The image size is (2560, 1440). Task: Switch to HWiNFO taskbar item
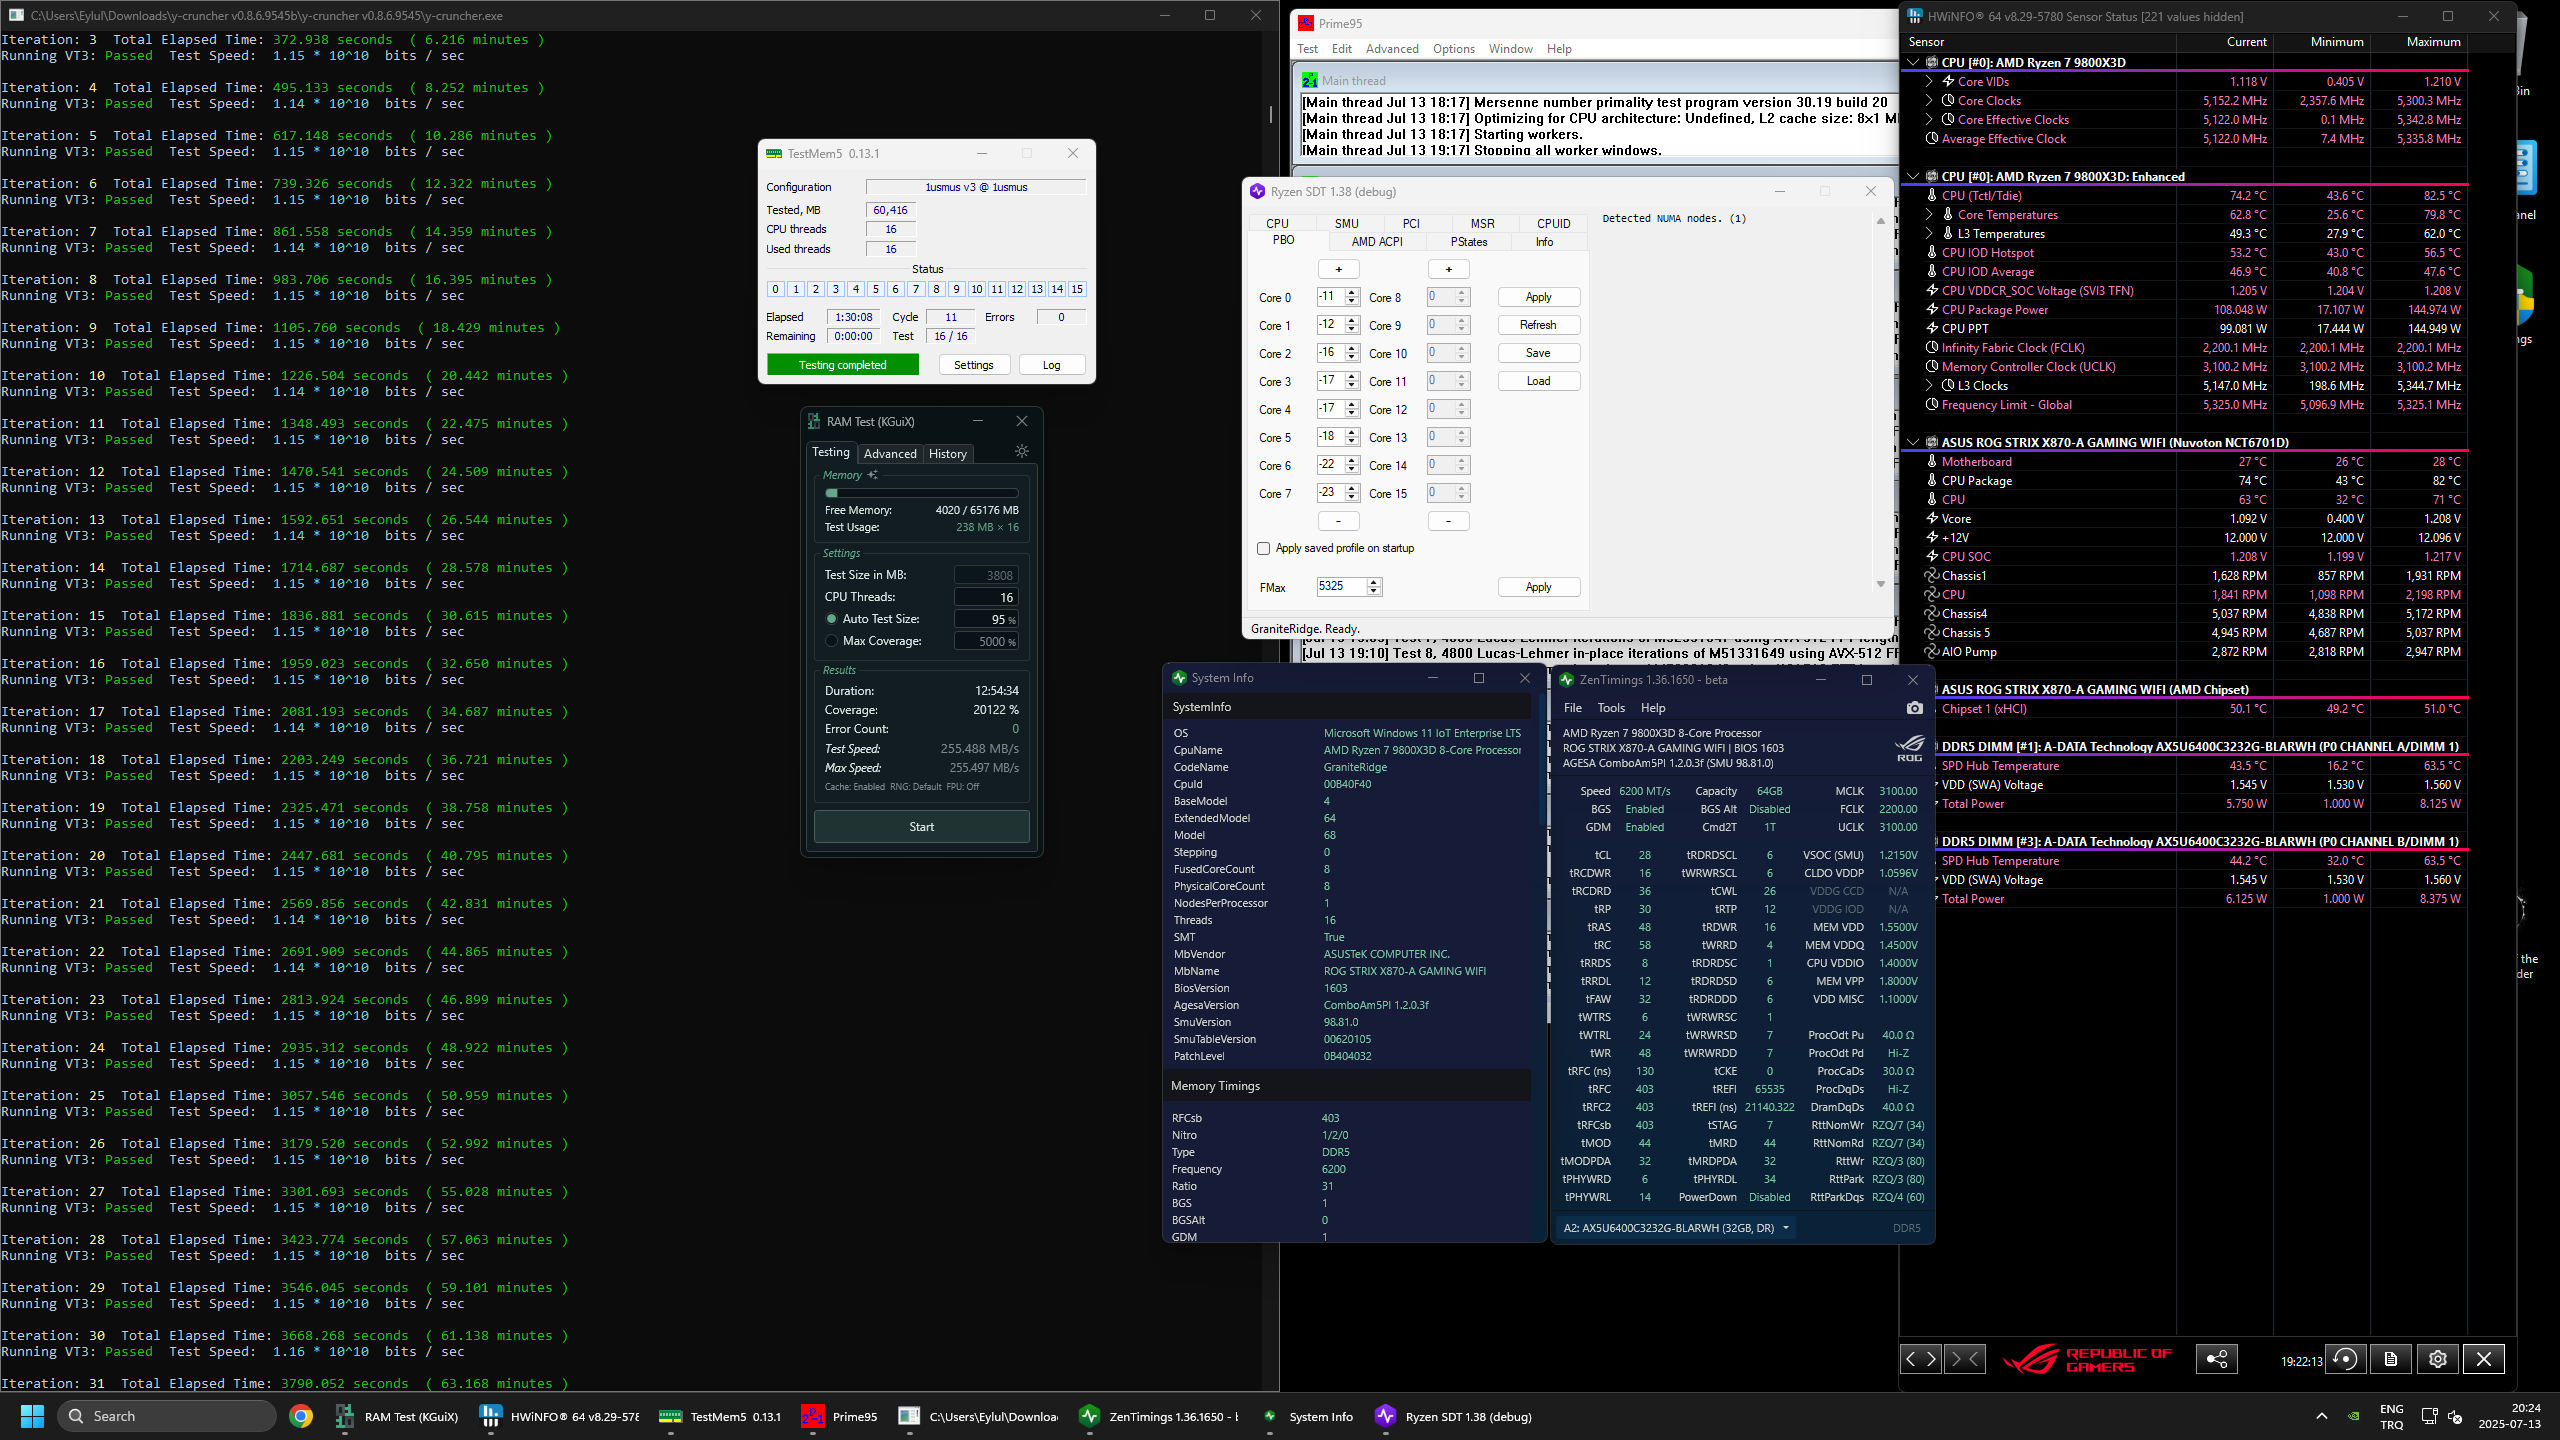click(x=559, y=1416)
